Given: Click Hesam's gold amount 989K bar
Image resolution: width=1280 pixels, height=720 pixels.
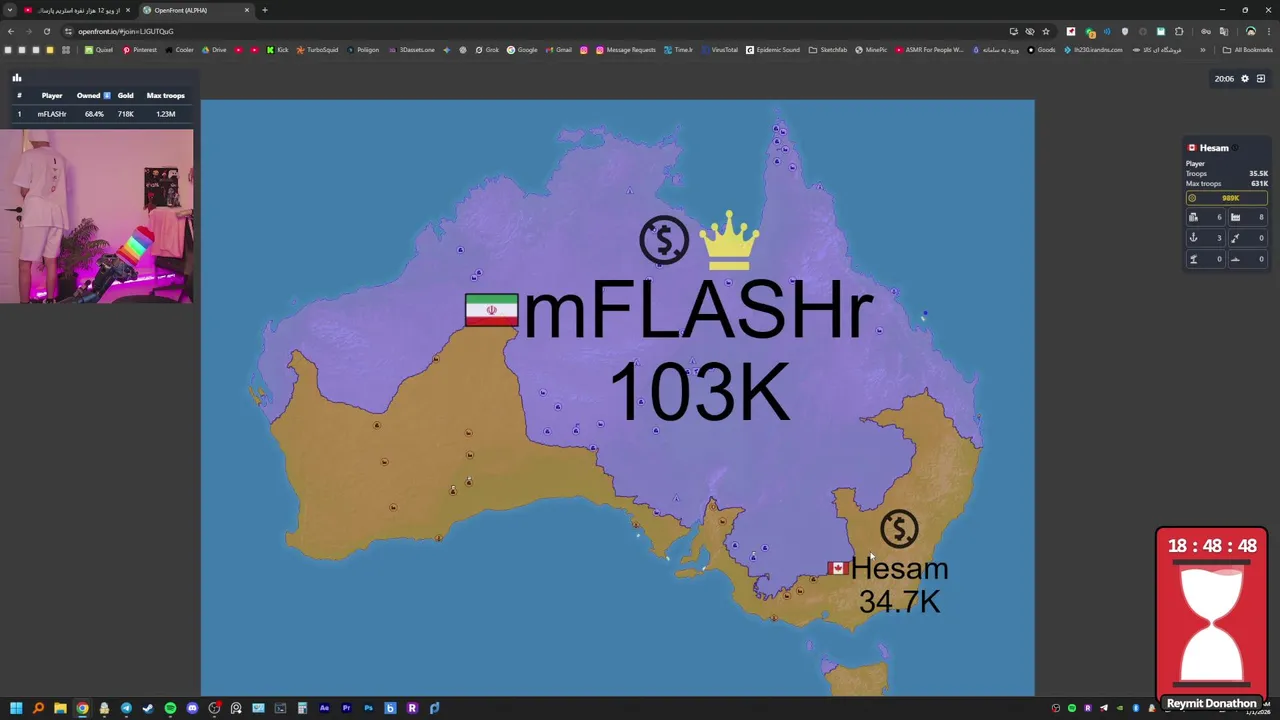Looking at the screenshot, I should 1227,198.
